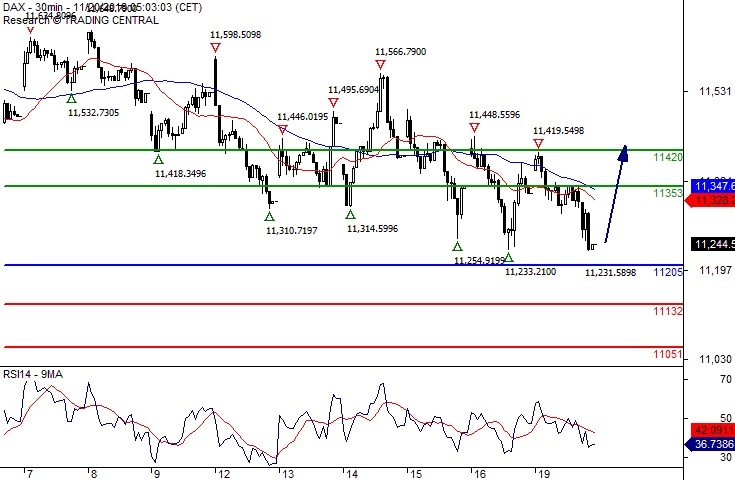The width and height of the screenshot is (735, 480).
Task: Click date 15 on the time axis
Action: [x=416, y=474]
